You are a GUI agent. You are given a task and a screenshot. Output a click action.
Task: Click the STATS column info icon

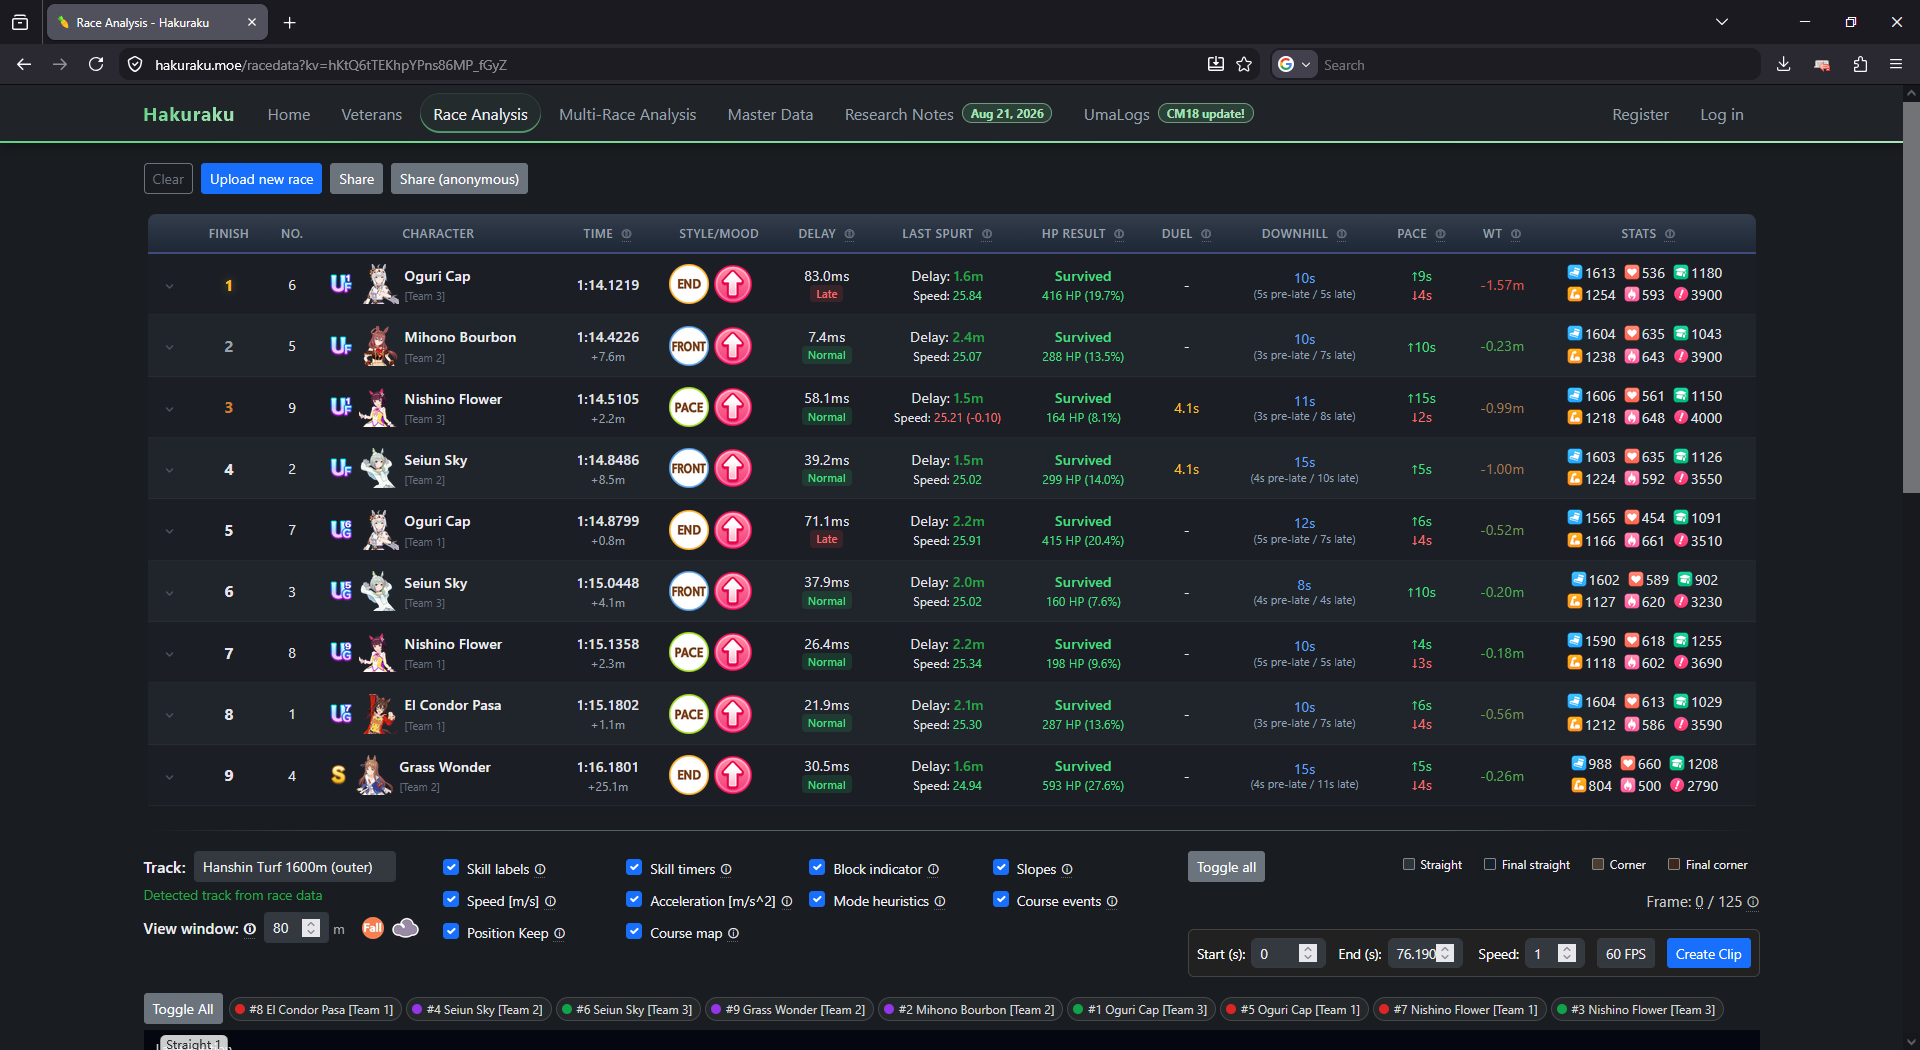tap(1670, 234)
